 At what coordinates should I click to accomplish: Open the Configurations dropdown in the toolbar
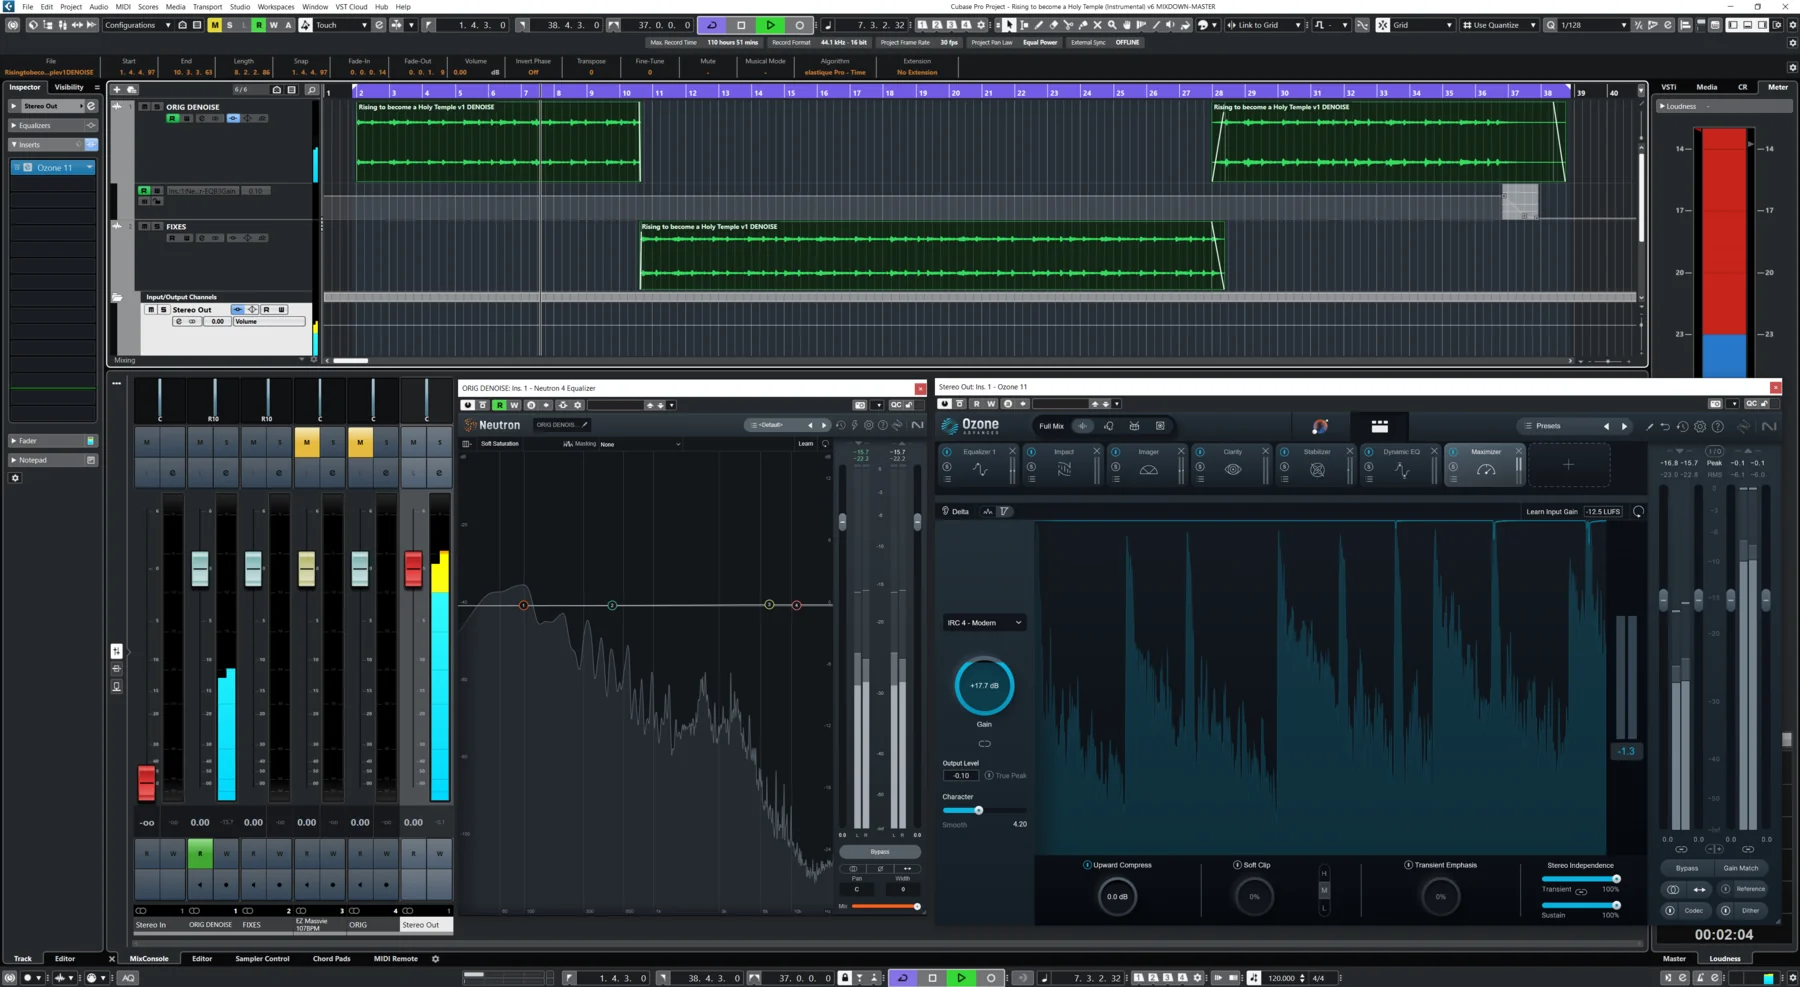pyautogui.click(x=135, y=25)
